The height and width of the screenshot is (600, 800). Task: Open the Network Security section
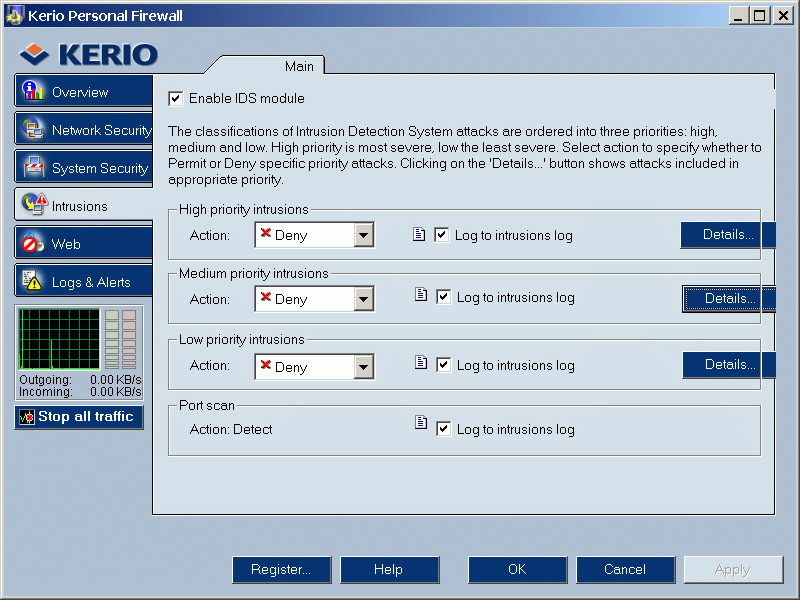pyautogui.click(x=84, y=130)
